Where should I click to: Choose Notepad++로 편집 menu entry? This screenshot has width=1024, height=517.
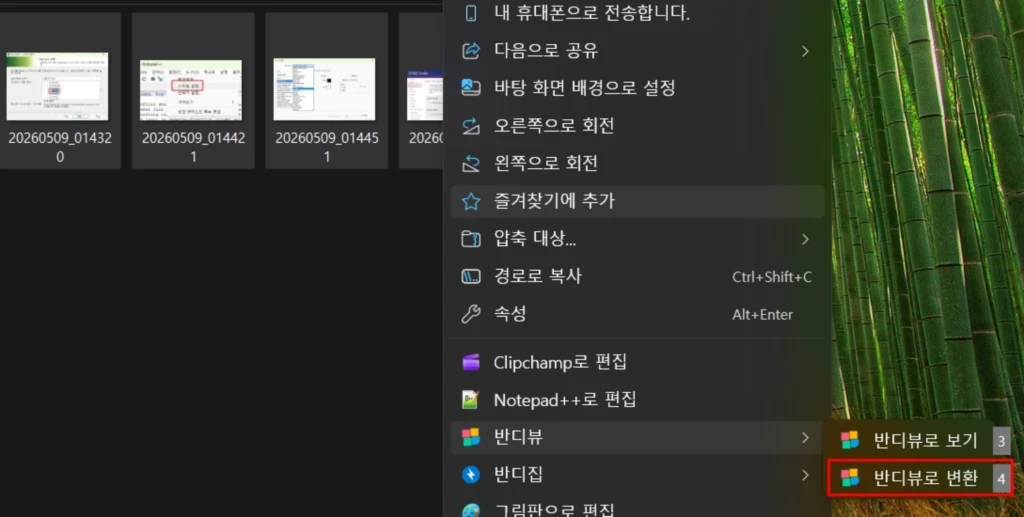tap(637, 400)
